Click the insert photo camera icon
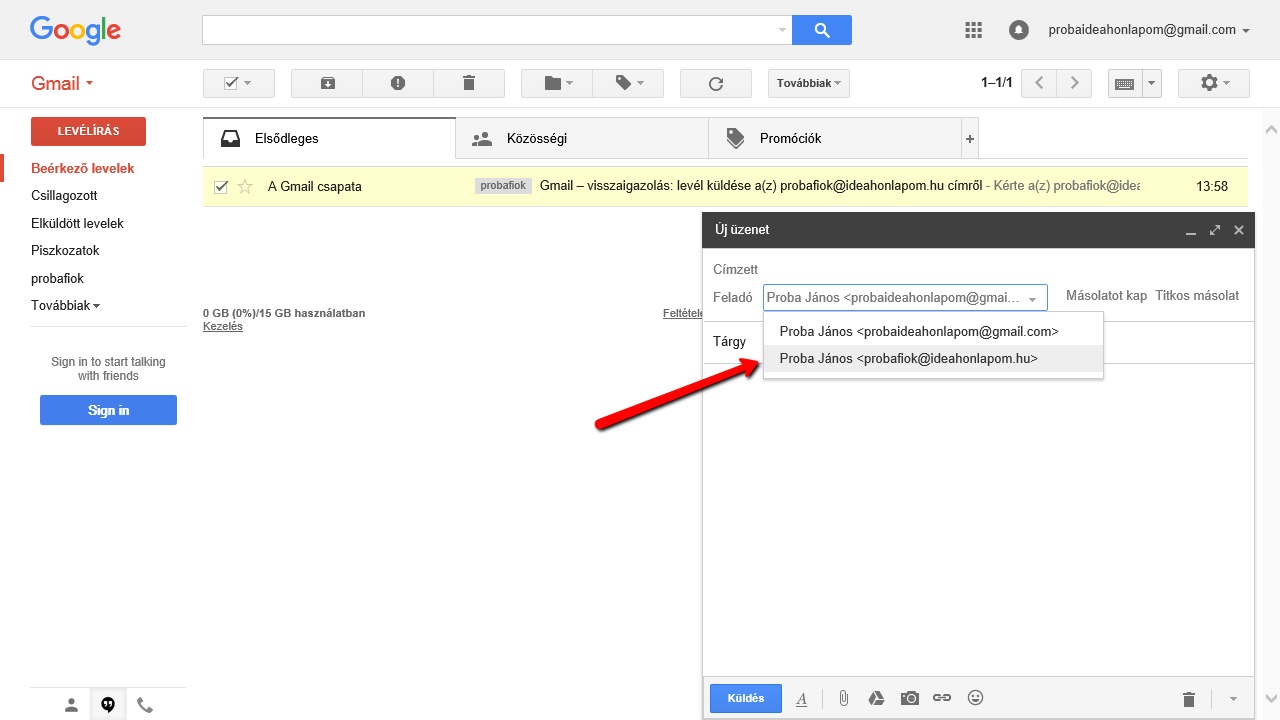 coord(909,698)
